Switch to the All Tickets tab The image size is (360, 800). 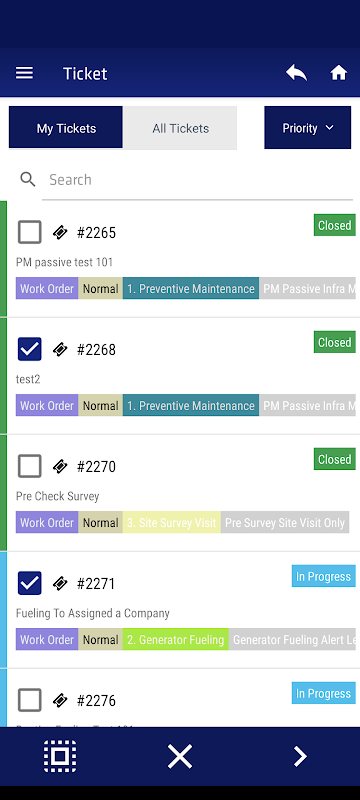[180, 128]
